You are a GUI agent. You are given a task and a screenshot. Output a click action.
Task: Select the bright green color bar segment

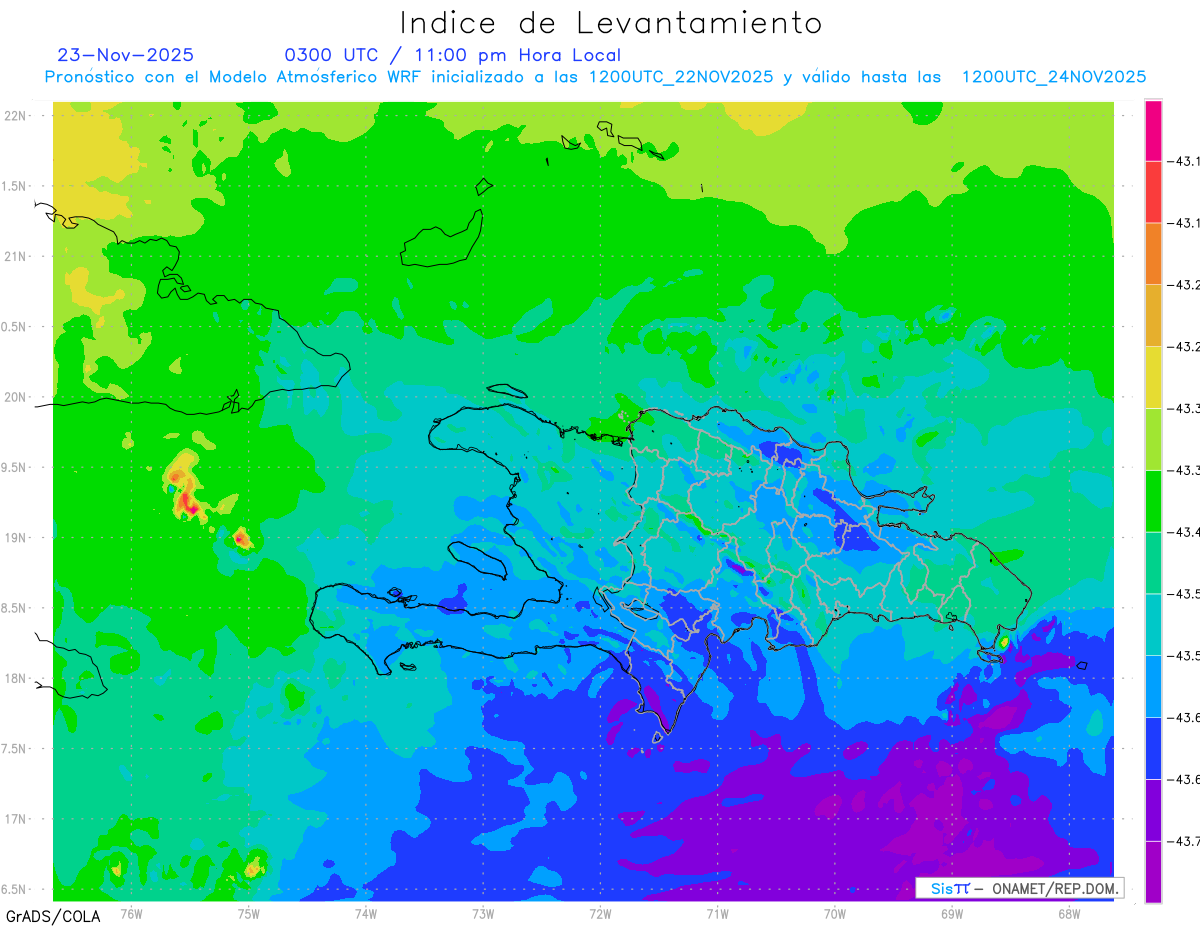1153,501
